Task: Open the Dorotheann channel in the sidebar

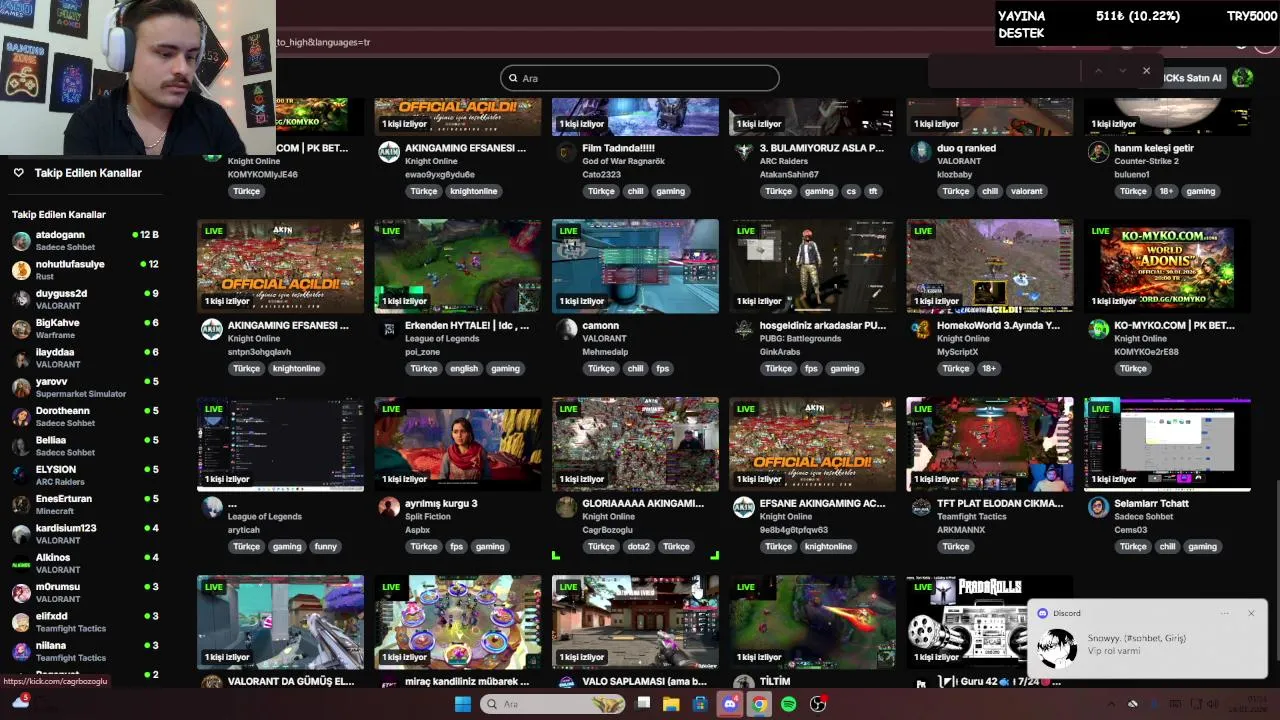Action: point(85,416)
